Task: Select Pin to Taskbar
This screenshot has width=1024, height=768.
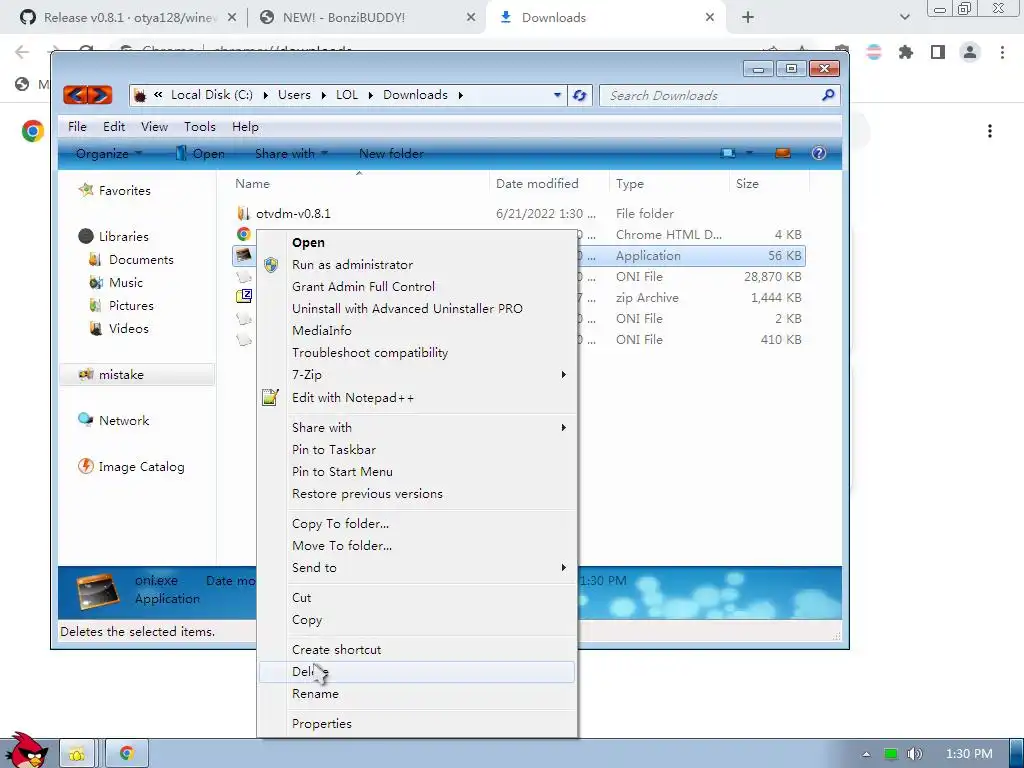Action: [417, 450]
